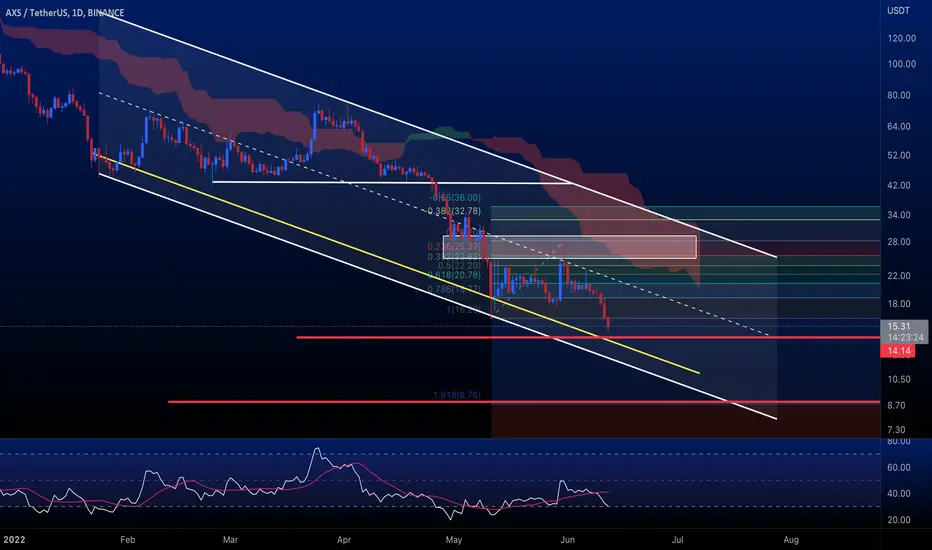Click the 120.00 price axis value
This screenshot has height=550, width=932.
902,38
